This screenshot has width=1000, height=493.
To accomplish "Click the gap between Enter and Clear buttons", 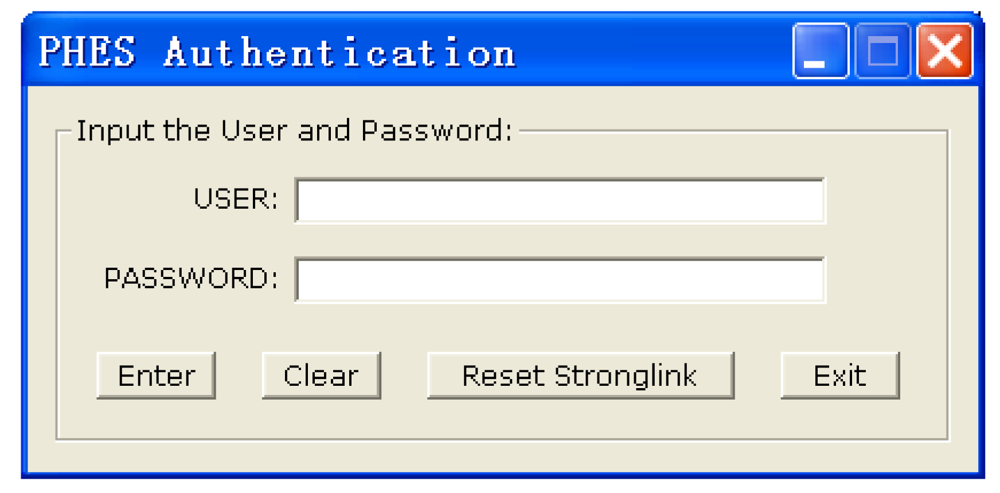I will pos(239,376).
